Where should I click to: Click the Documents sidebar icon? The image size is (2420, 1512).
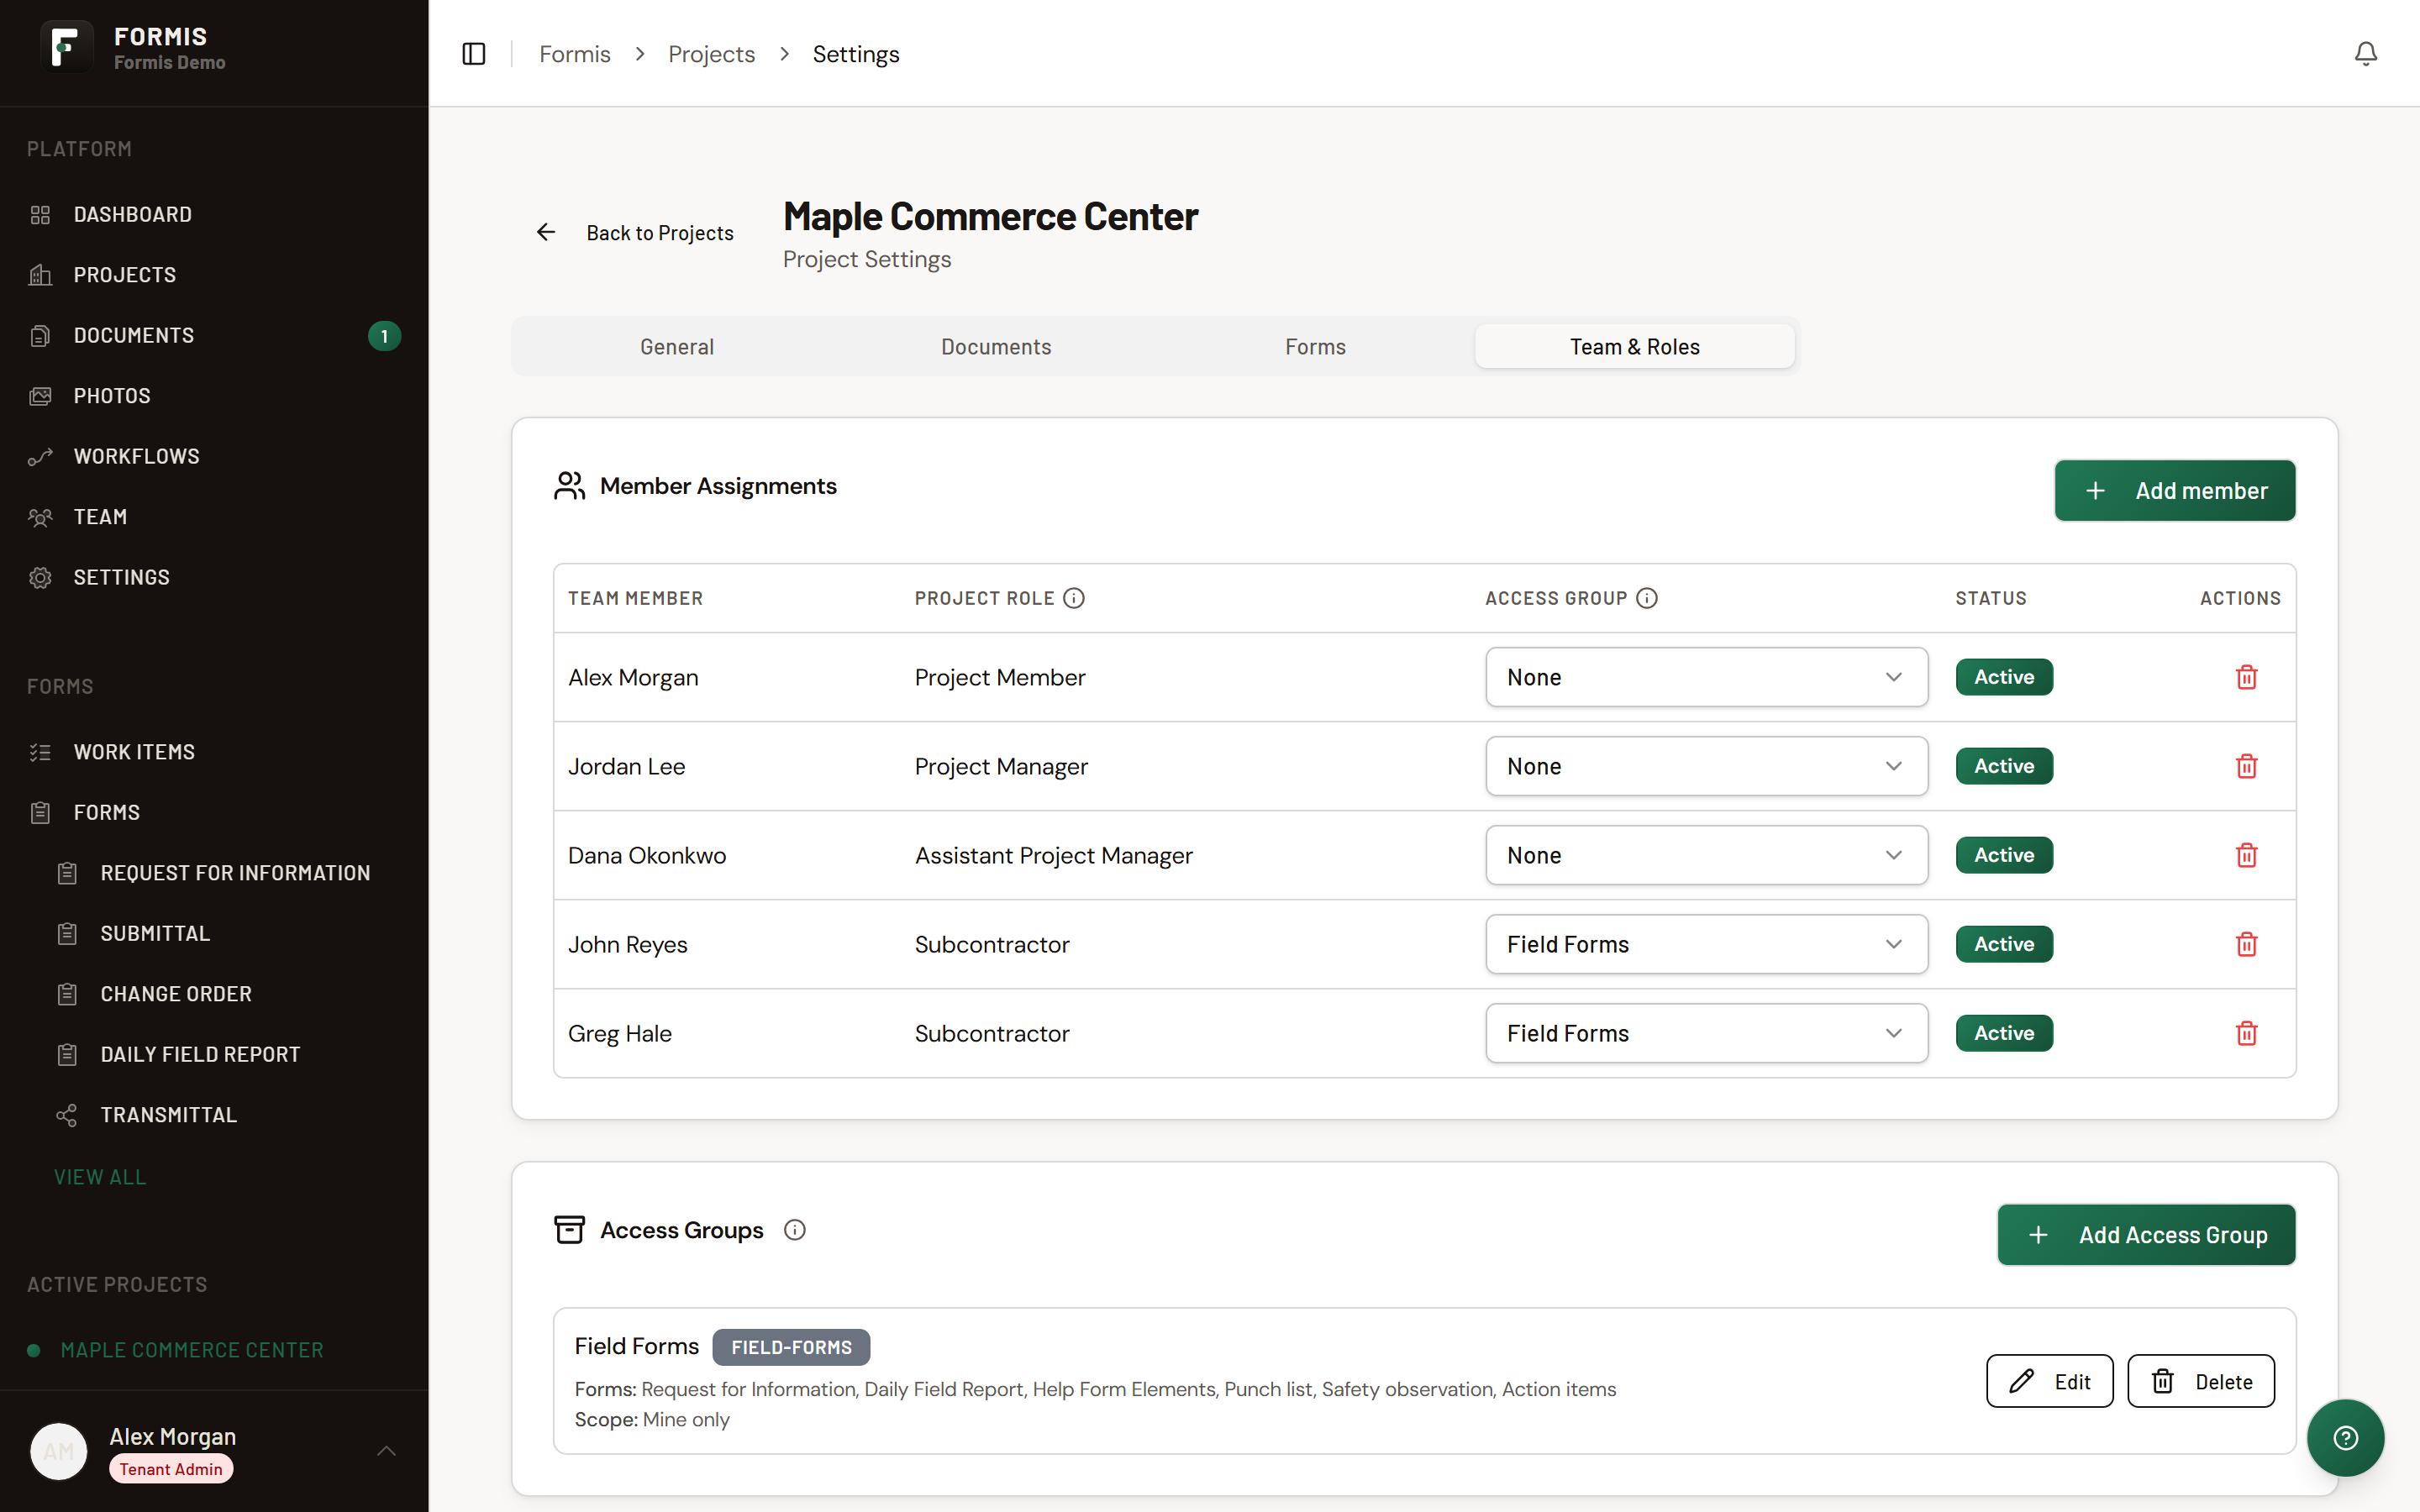click(40, 336)
